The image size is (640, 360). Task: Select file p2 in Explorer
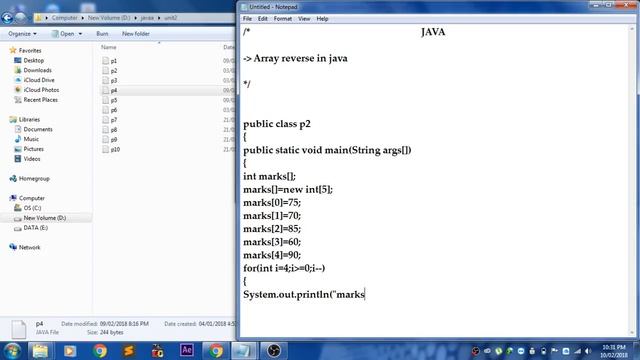point(113,71)
